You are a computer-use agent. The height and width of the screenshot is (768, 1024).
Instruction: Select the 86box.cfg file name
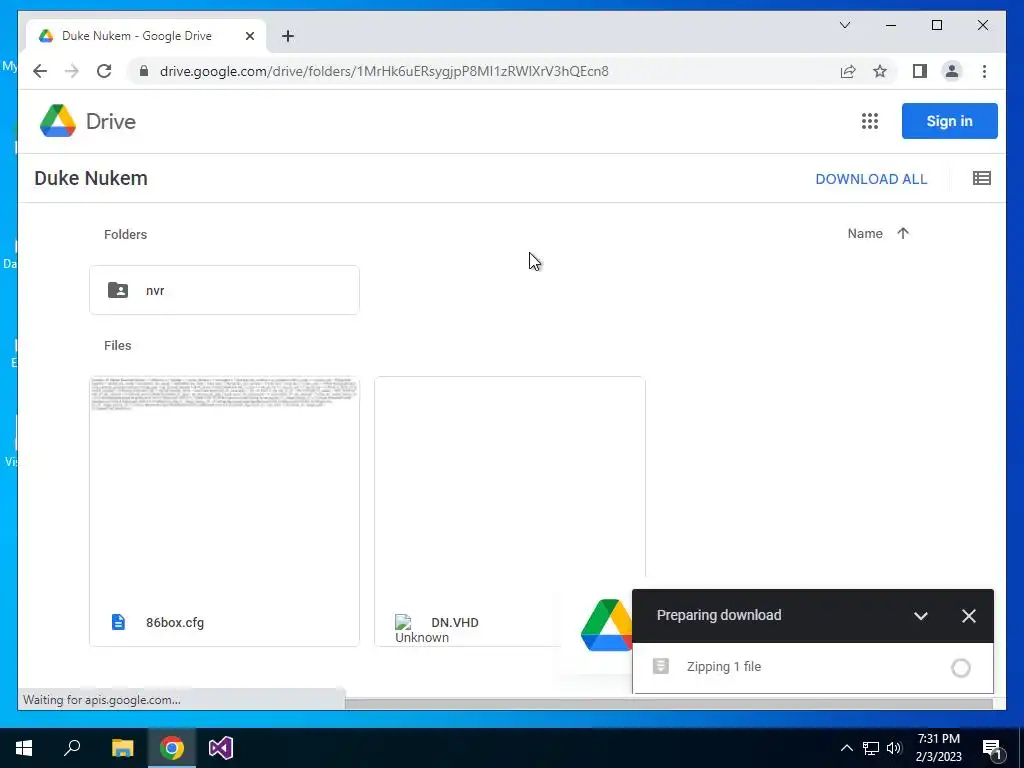click(x=175, y=622)
